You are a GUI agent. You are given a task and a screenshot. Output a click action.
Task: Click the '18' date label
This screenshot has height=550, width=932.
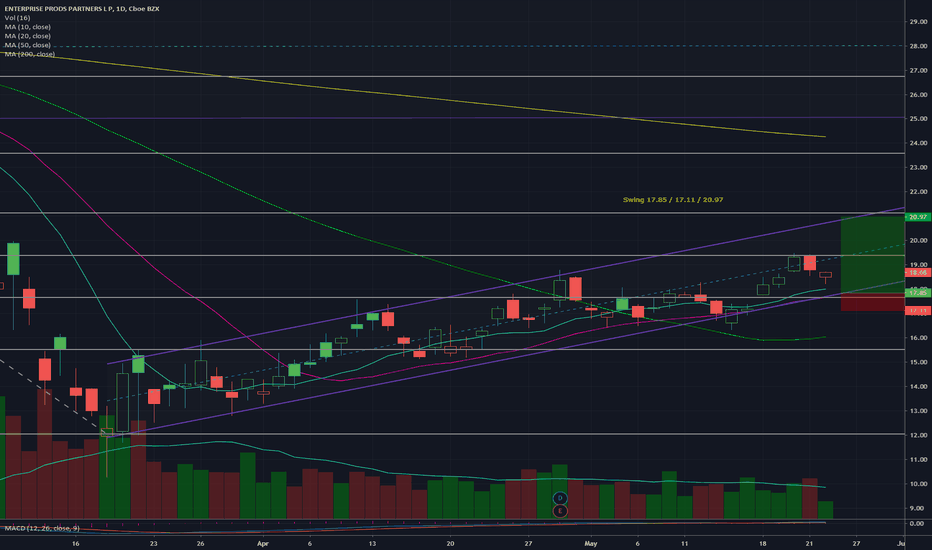click(x=763, y=543)
